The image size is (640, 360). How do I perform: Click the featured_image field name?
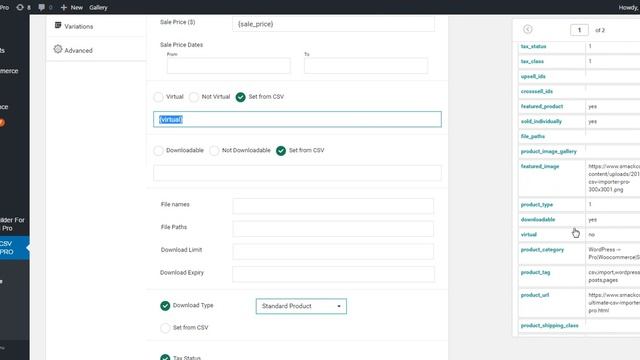(540, 167)
